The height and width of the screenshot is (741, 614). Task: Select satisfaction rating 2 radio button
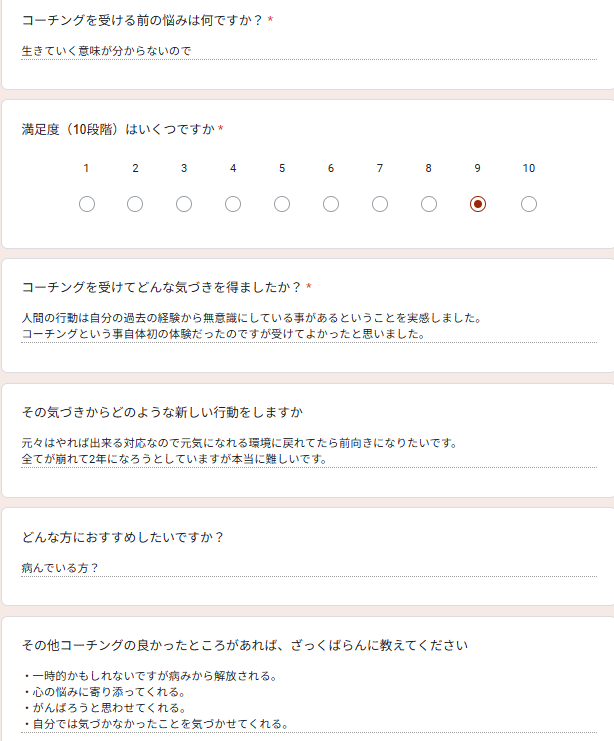[x=135, y=204]
